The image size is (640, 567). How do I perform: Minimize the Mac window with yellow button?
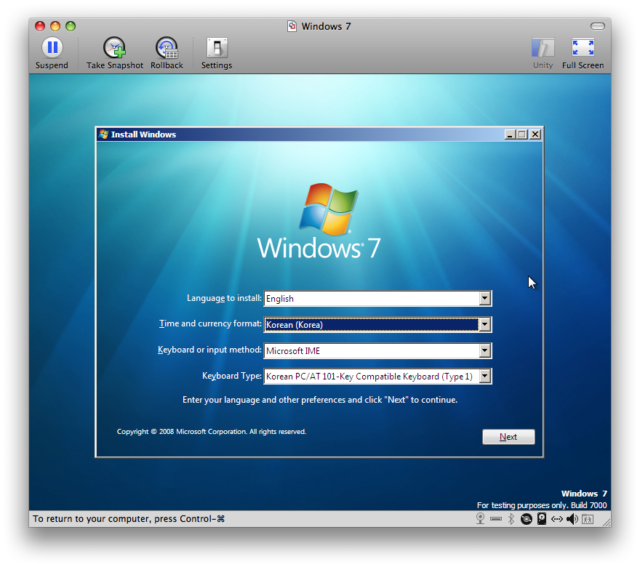[55, 26]
